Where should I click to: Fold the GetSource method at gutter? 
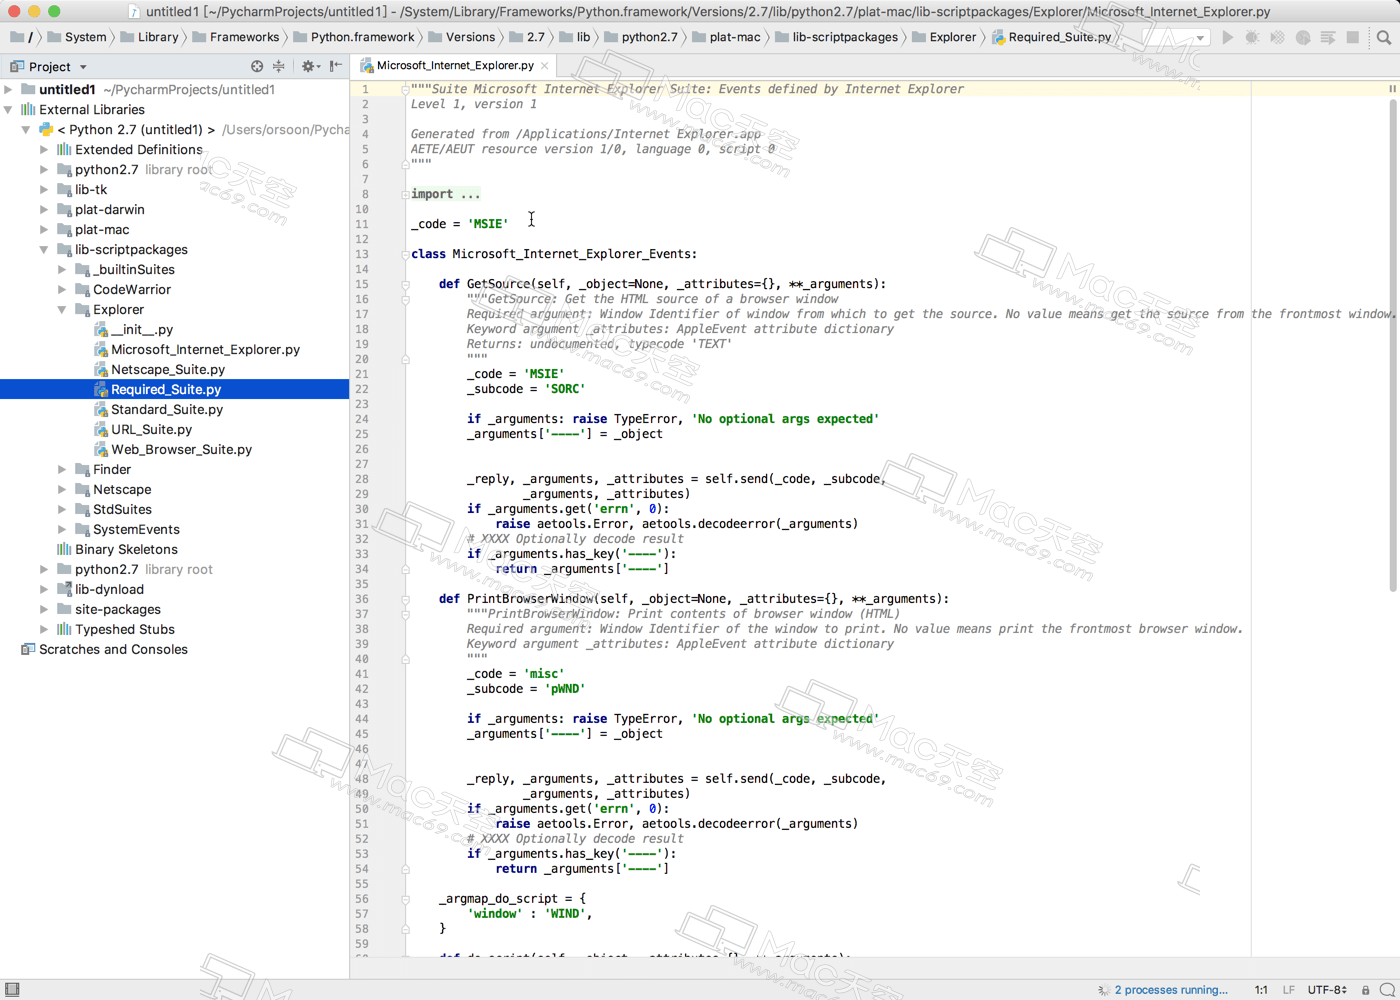406,284
